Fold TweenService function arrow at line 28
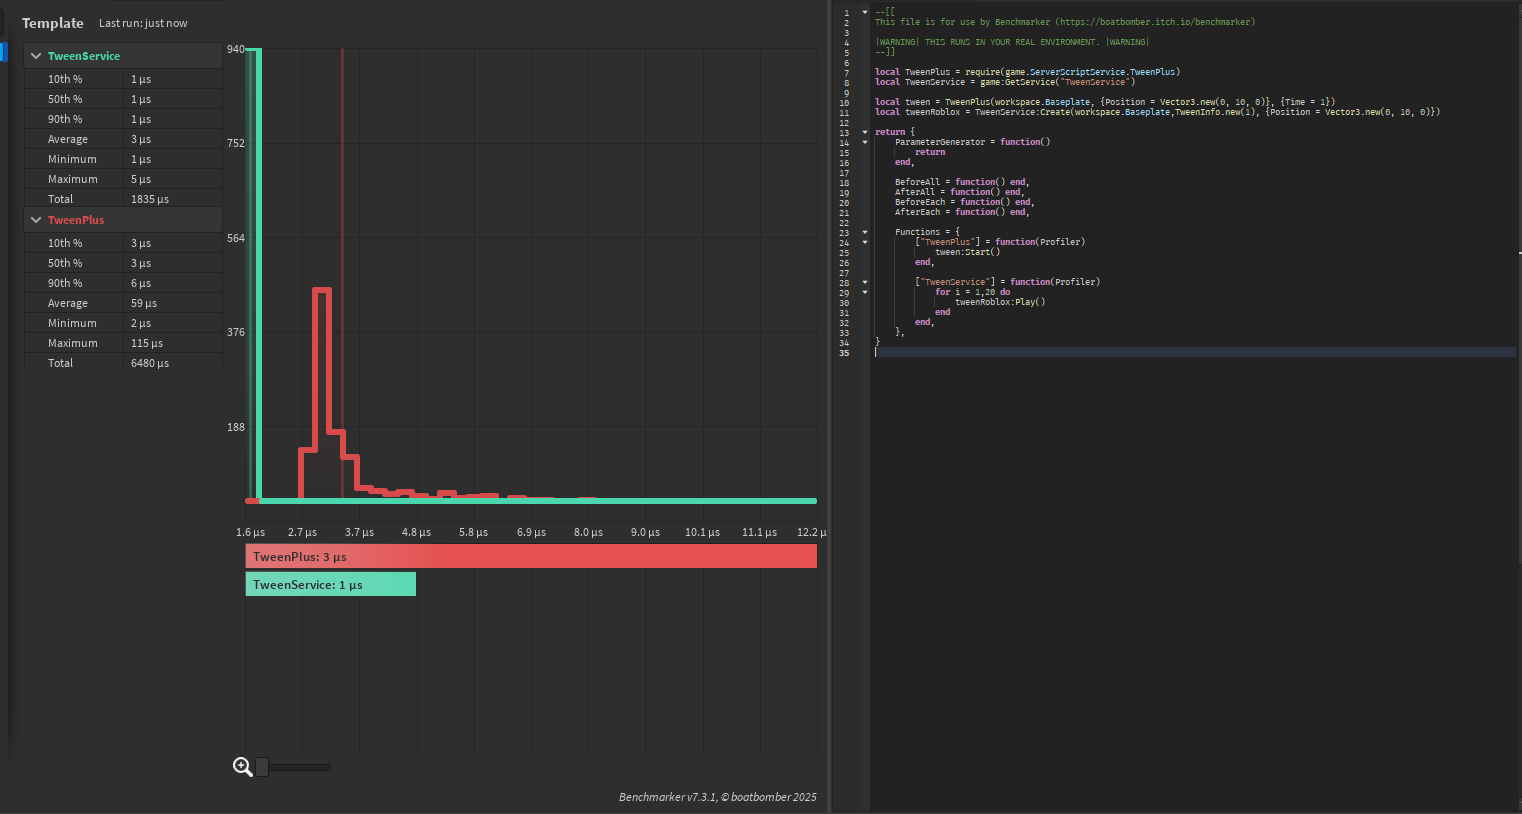Screen dimensions: 1522x814 click(x=865, y=282)
